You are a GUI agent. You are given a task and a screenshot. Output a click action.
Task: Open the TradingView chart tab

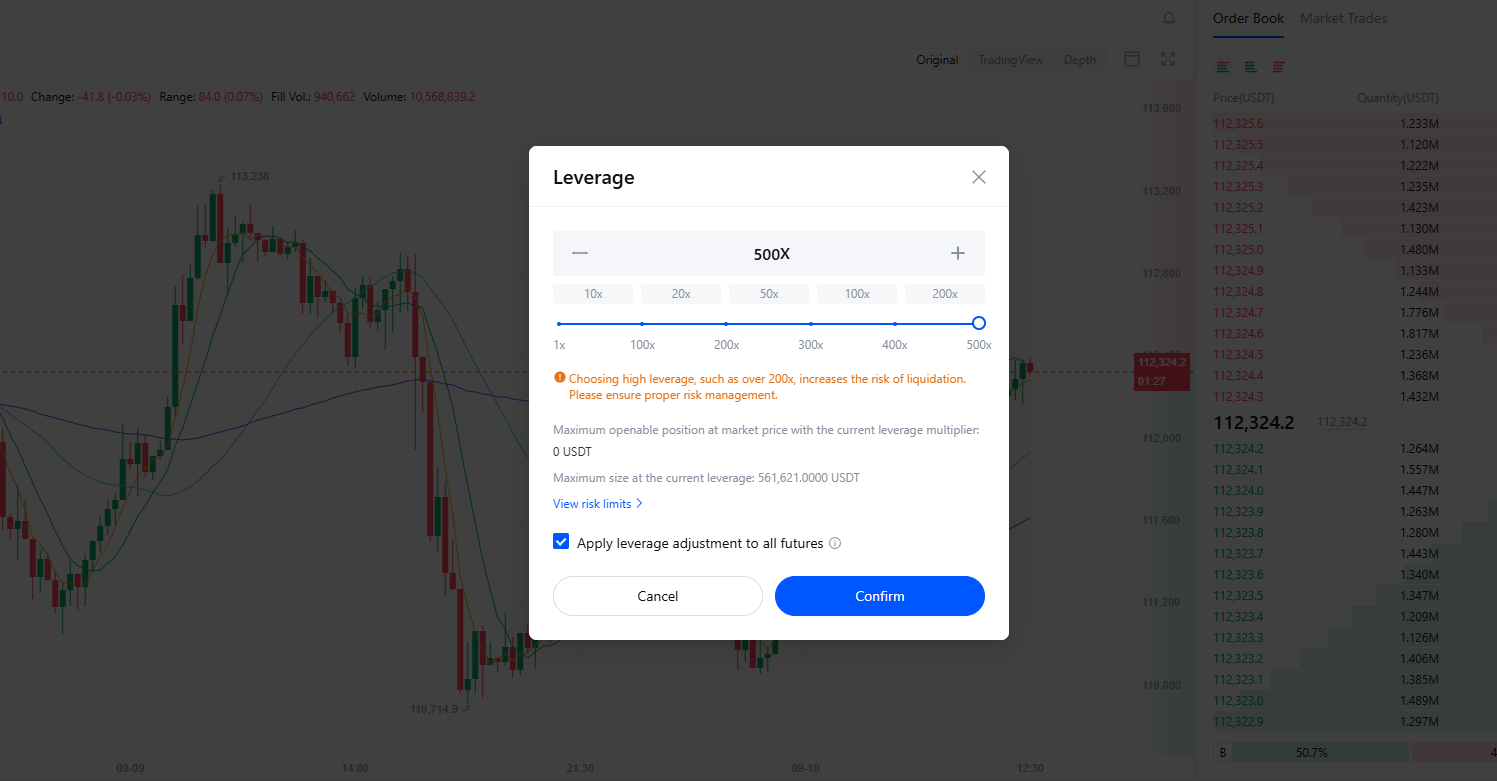(1010, 59)
